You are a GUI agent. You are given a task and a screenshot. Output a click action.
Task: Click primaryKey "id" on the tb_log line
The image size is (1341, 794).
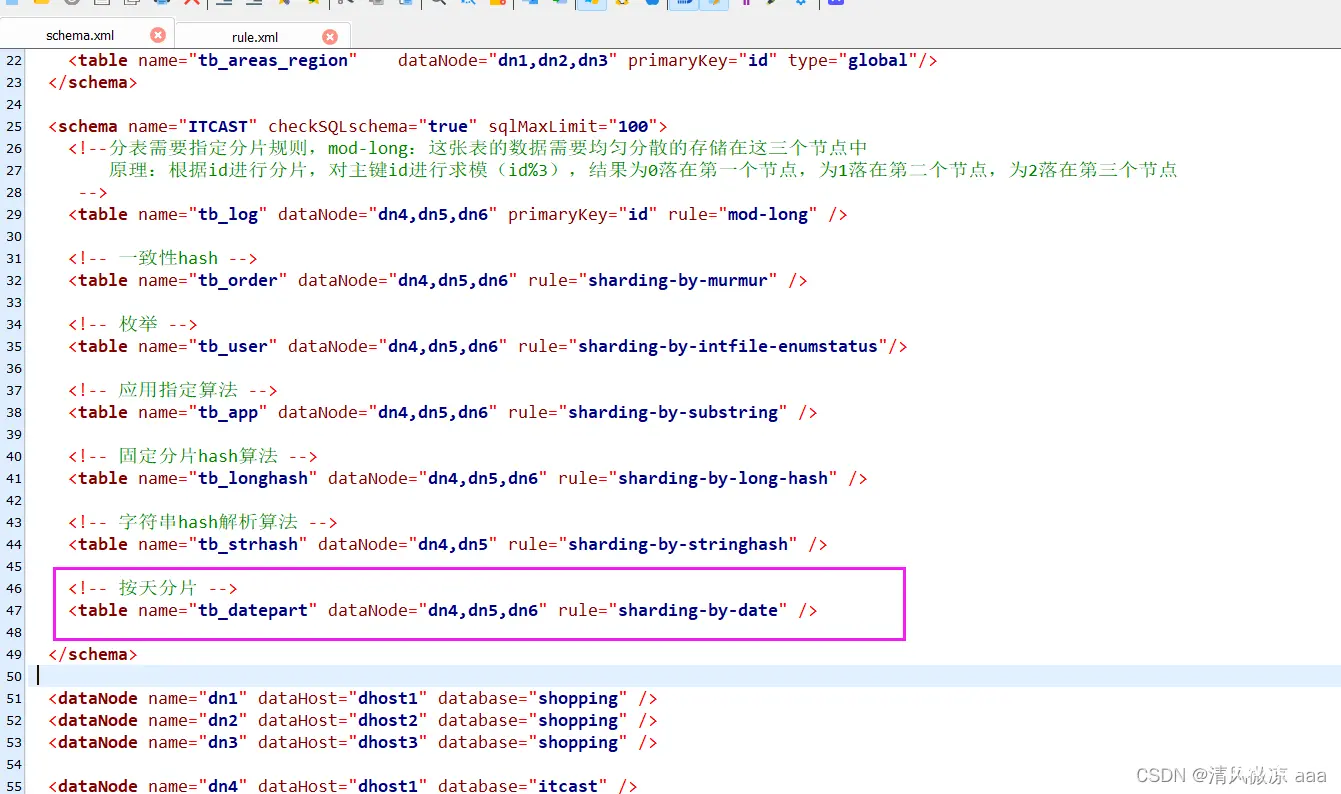638,214
